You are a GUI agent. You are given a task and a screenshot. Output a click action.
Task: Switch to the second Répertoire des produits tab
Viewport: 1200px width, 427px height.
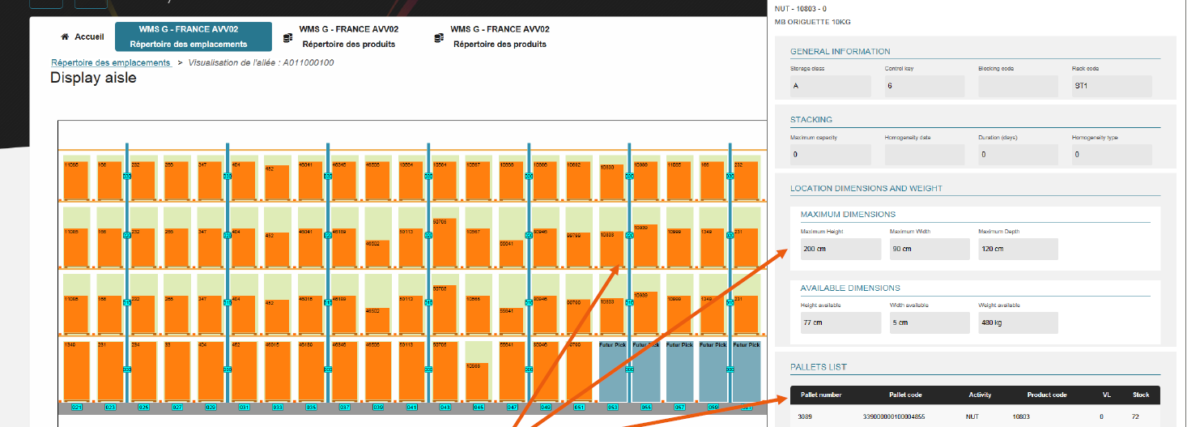click(498, 37)
